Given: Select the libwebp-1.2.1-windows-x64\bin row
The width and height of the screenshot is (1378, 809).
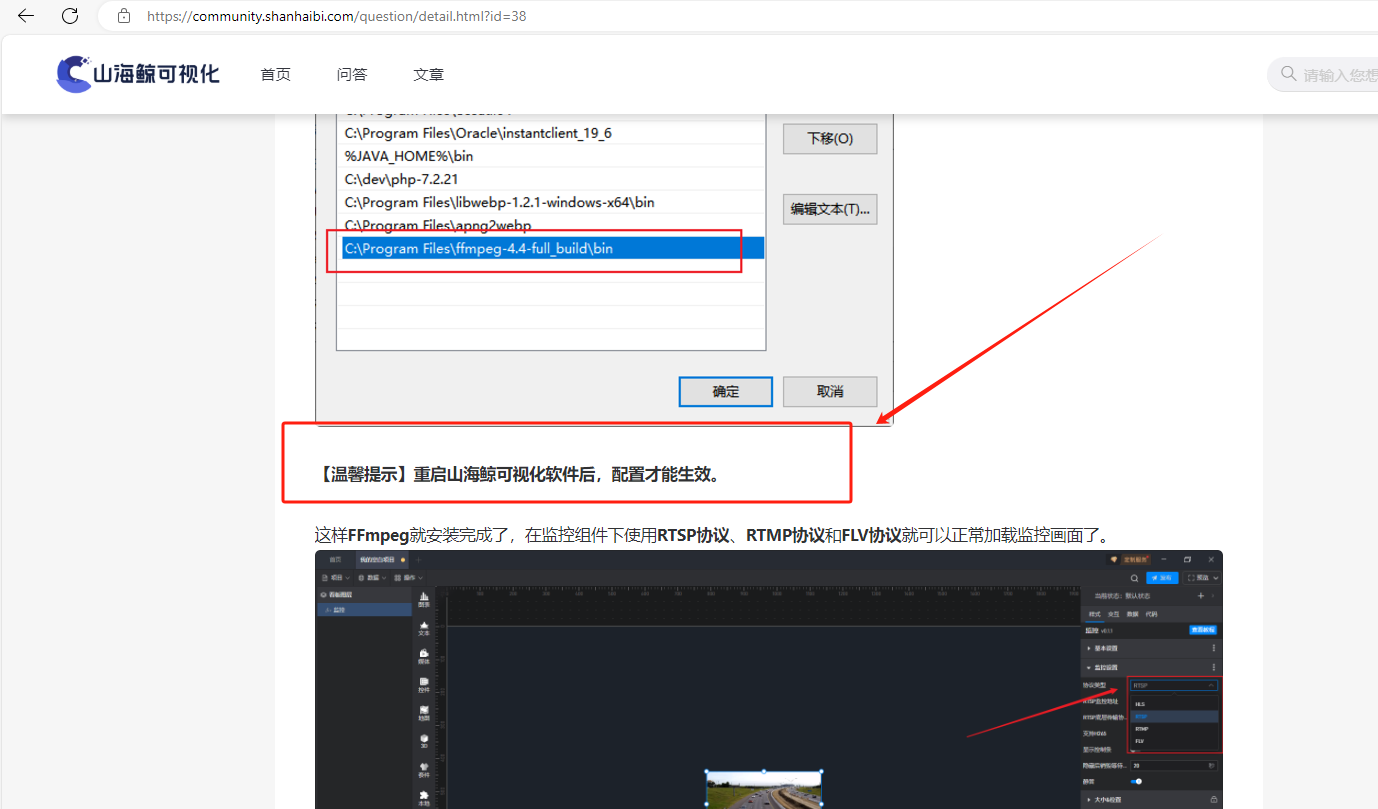Looking at the screenshot, I should [552, 202].
